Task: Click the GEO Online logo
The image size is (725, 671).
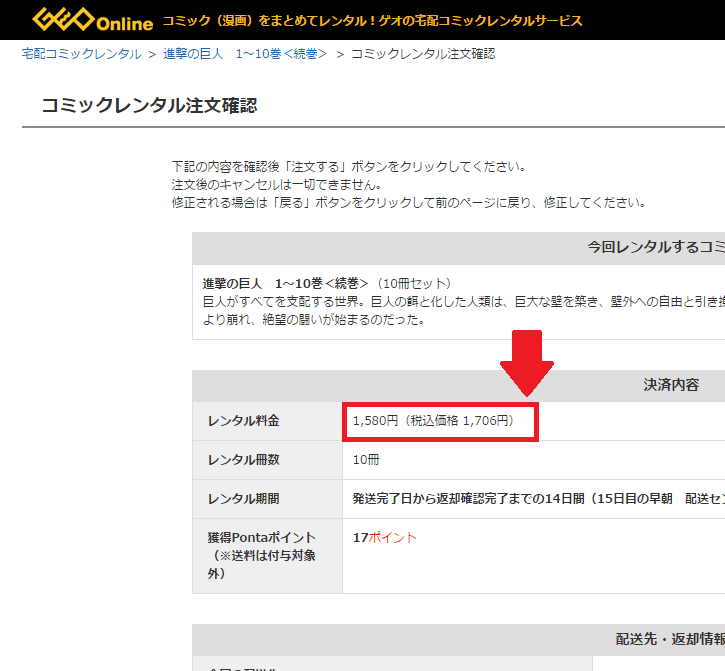Action: [92, 20]
